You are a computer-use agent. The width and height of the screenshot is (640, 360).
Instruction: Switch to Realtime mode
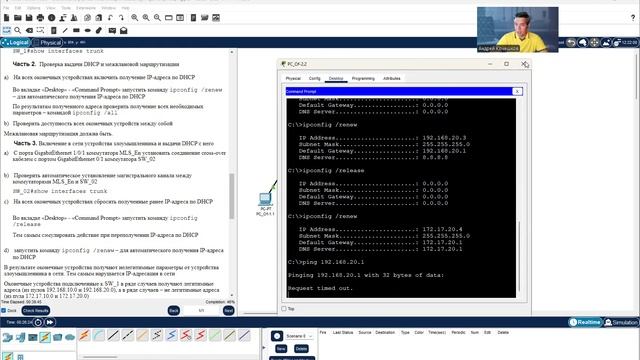[x=586, y=322]
